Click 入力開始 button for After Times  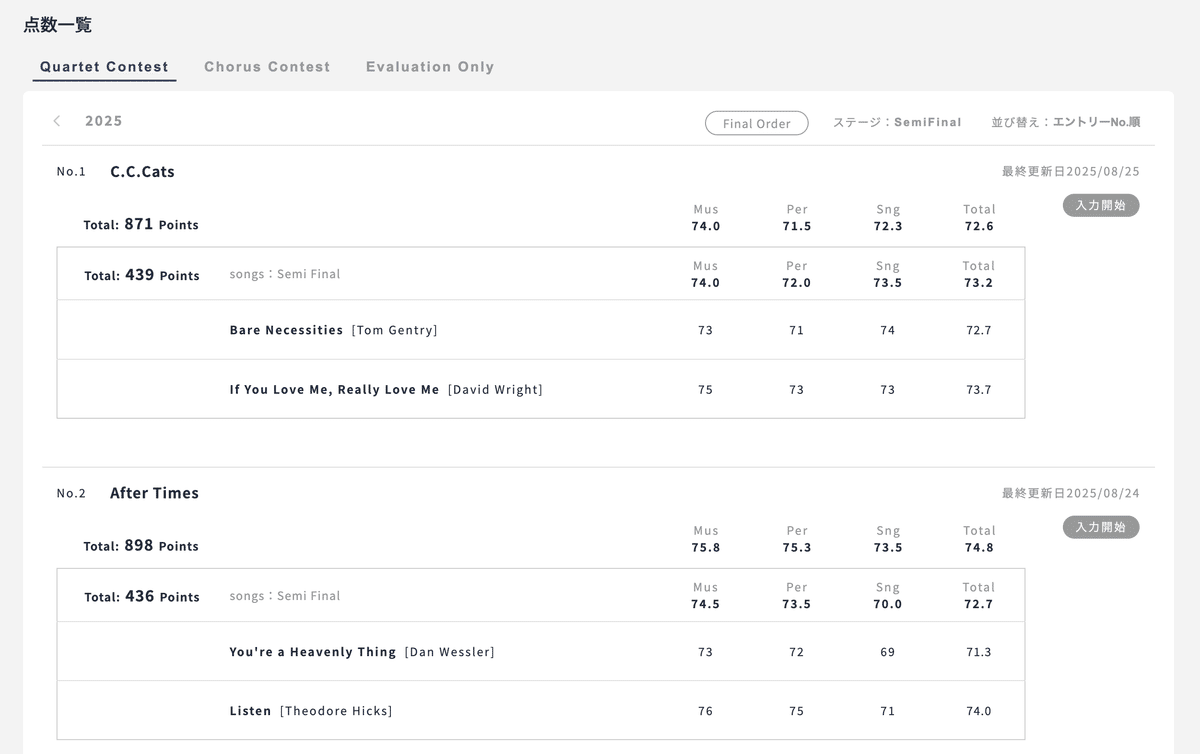(x=1100, y=527)
